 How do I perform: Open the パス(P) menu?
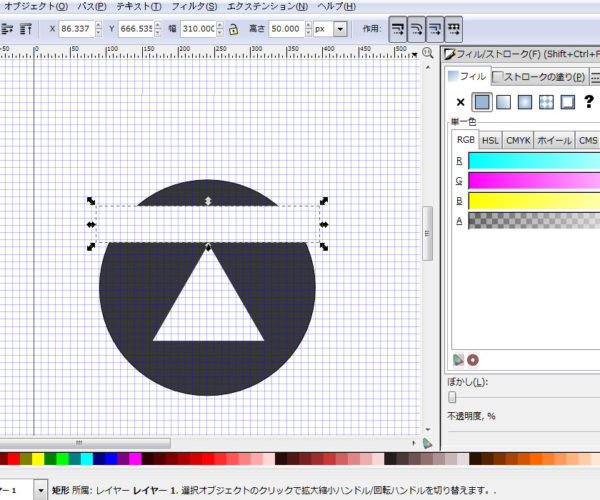tap(92, 7)
